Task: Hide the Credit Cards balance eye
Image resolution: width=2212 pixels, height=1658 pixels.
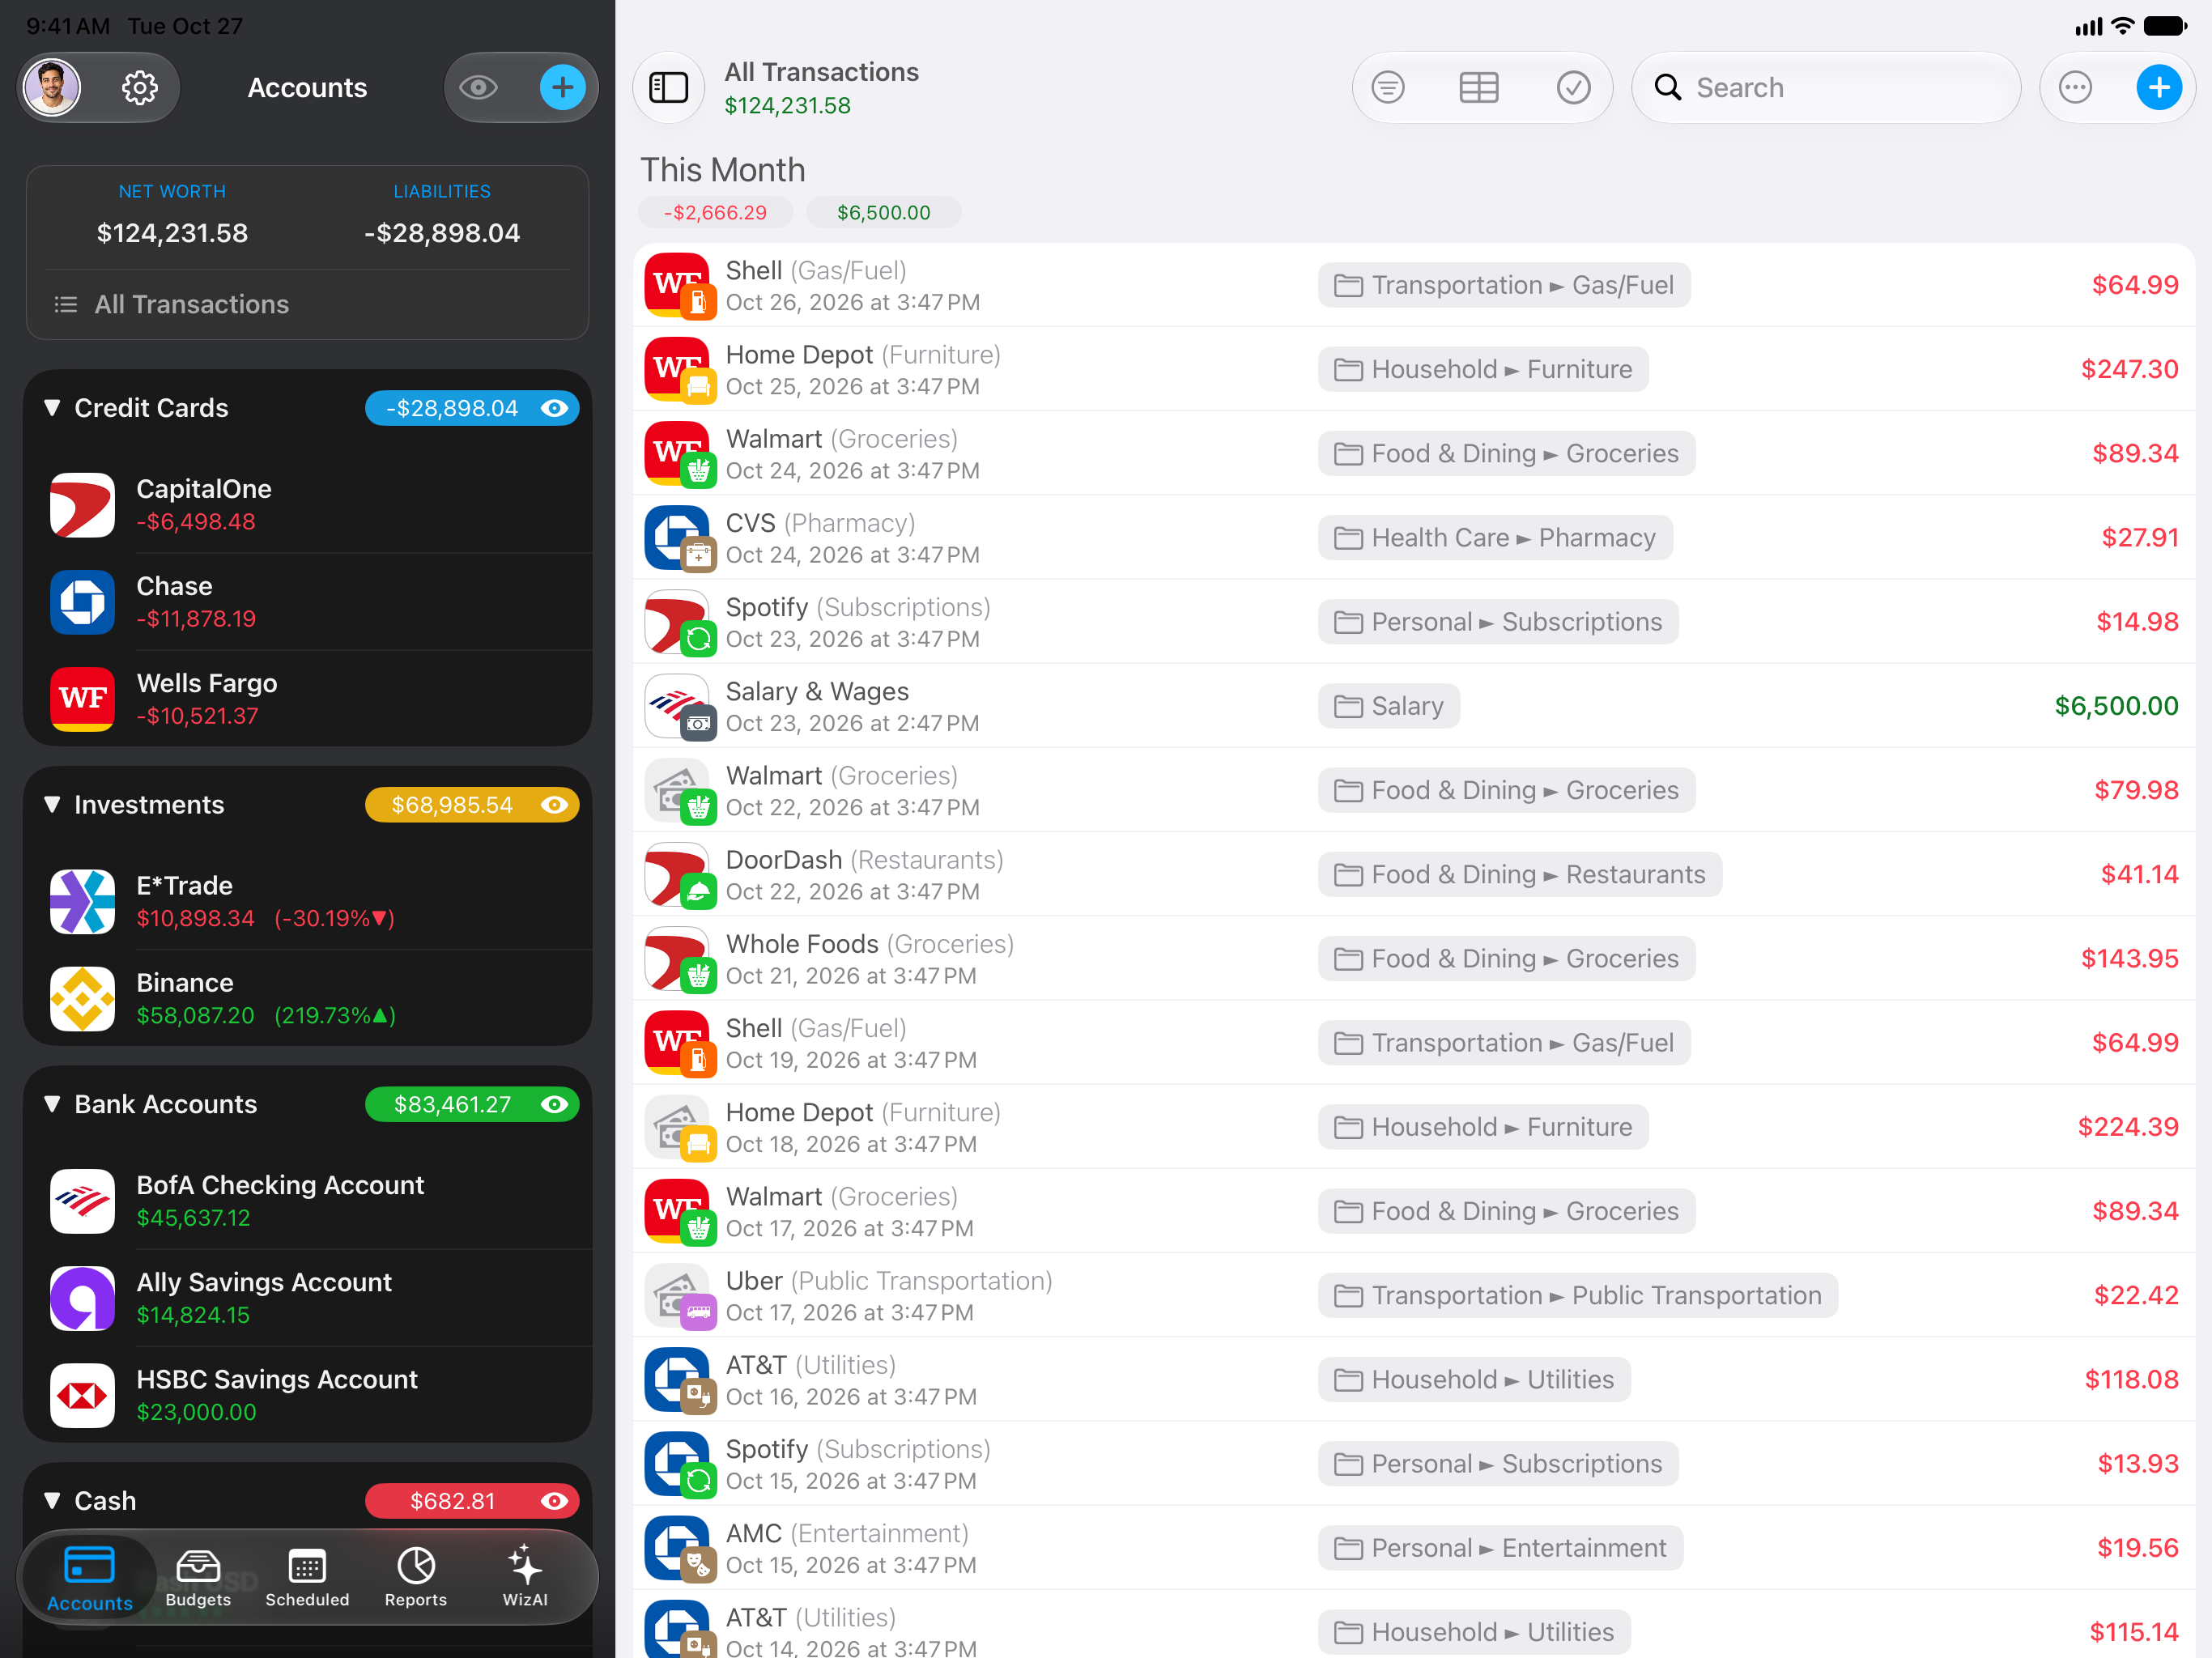Action: tap(555, 408)
